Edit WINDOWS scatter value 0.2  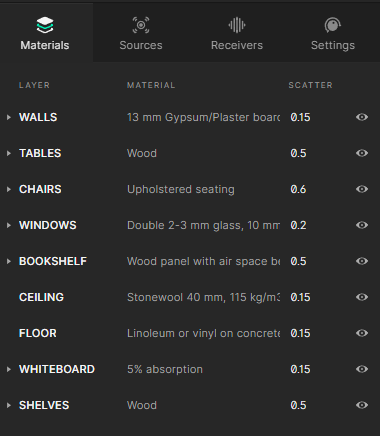pyautogui.click(x=298, y=225)
